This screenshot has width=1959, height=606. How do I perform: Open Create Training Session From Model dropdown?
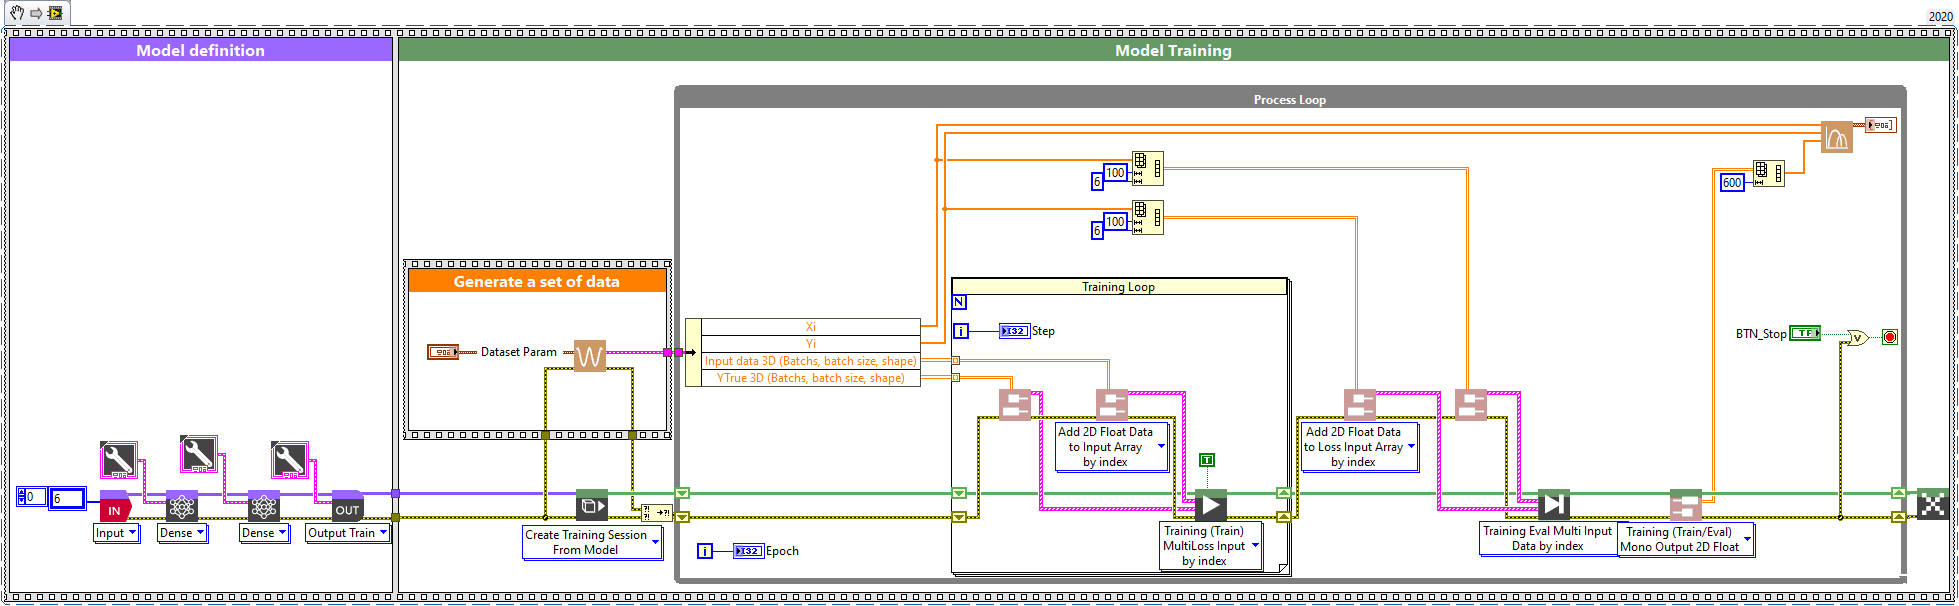coord(656,542)
